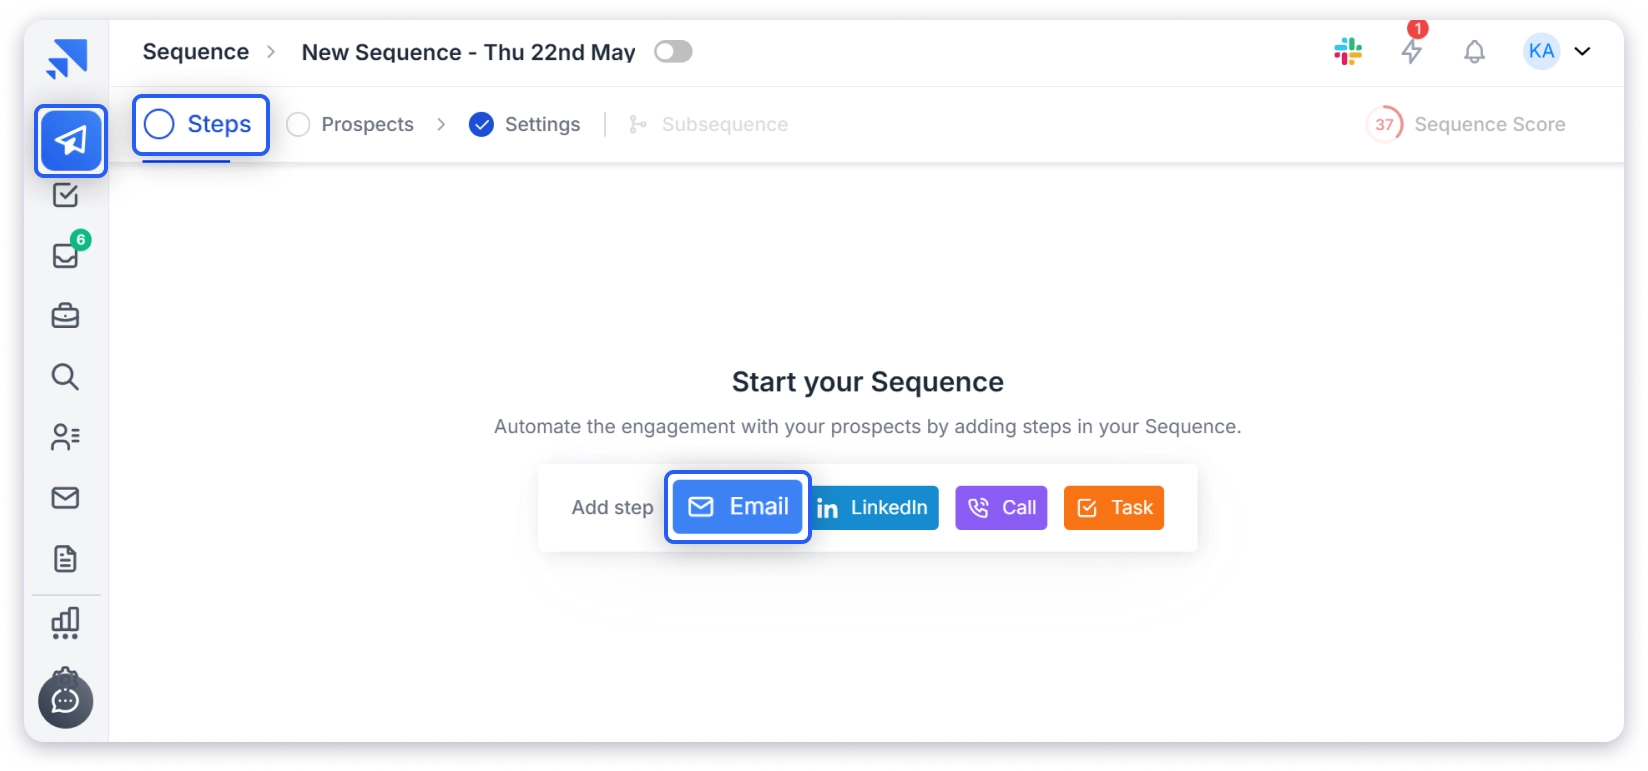
Task: Open the Prospects contacts icon
Action: [x=64, y=437]
